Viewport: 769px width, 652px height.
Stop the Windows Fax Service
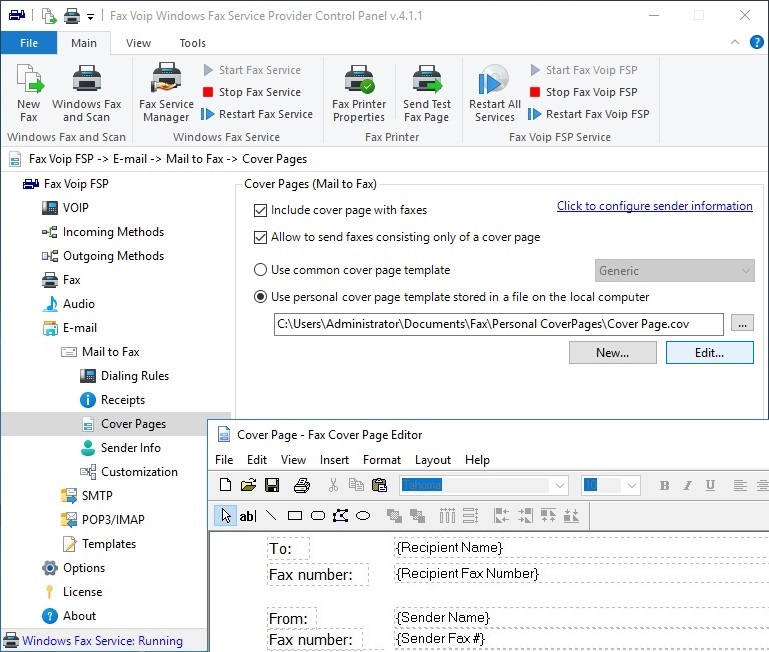tap(252, 92)
